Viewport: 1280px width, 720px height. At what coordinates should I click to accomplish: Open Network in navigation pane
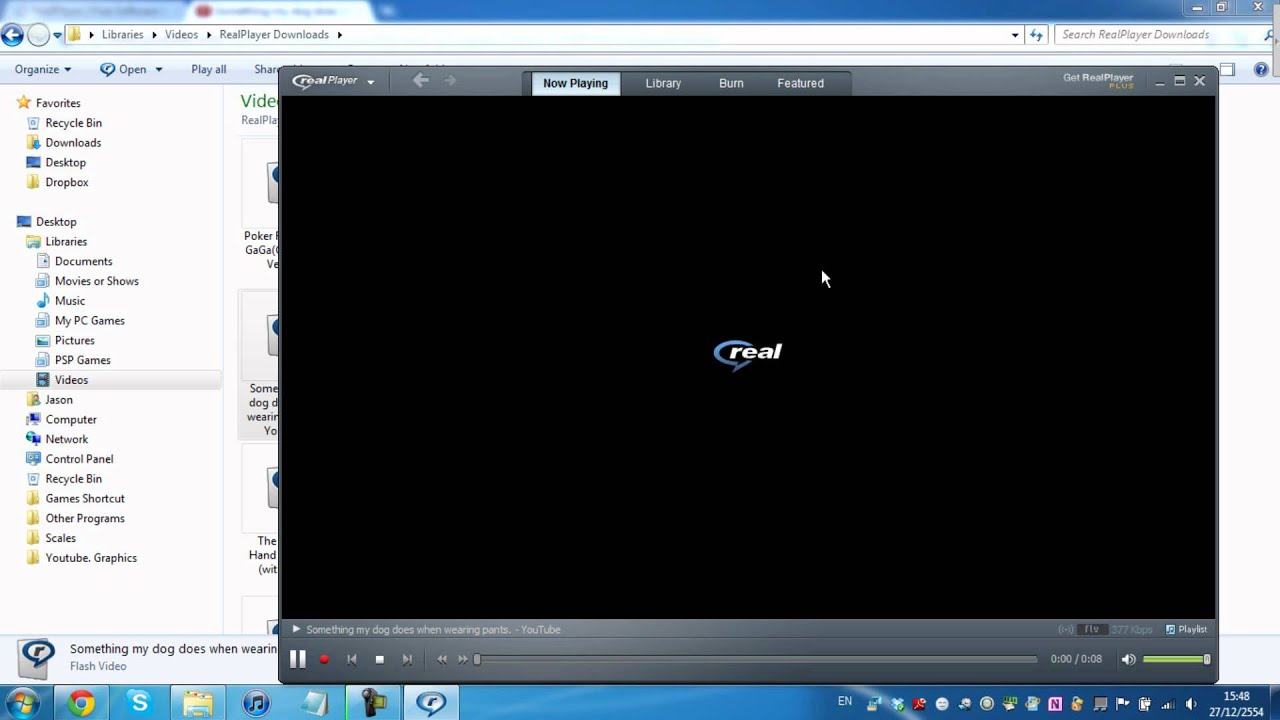pyautogui.click(x=67, y=439)
